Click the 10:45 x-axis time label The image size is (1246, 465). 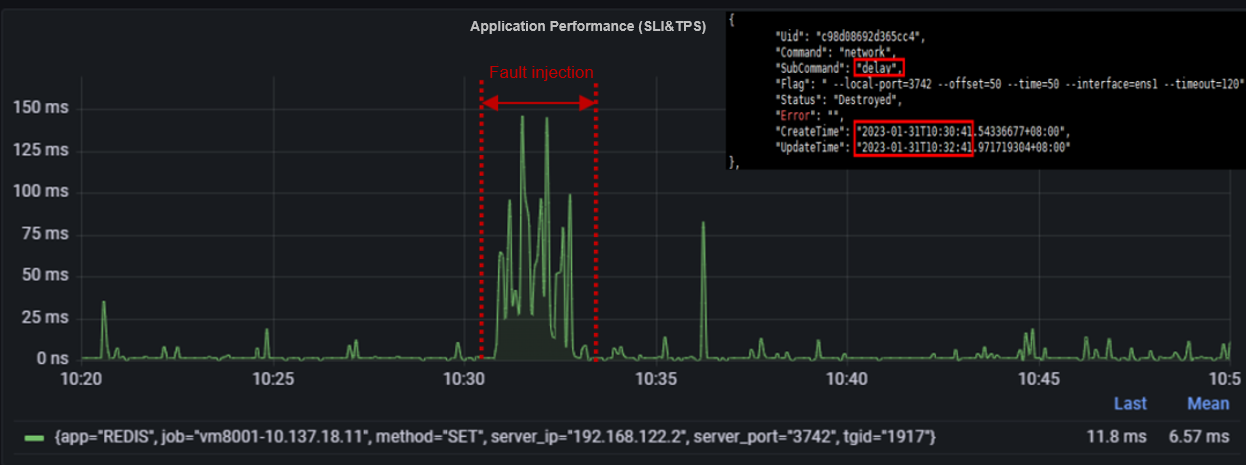[1039, 380]
